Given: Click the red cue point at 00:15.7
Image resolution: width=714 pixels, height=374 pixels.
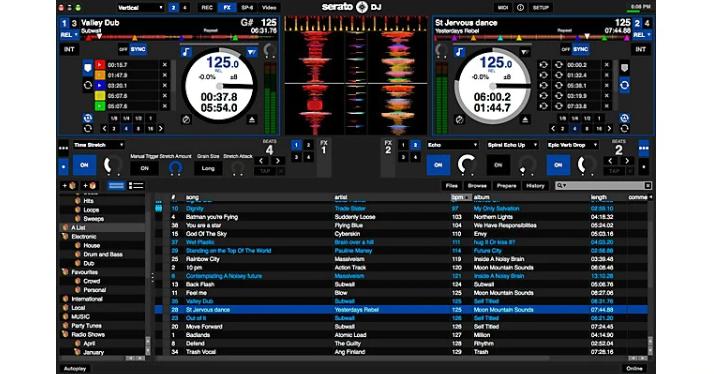Looking at the screenshot, I should tap(100, 65).
